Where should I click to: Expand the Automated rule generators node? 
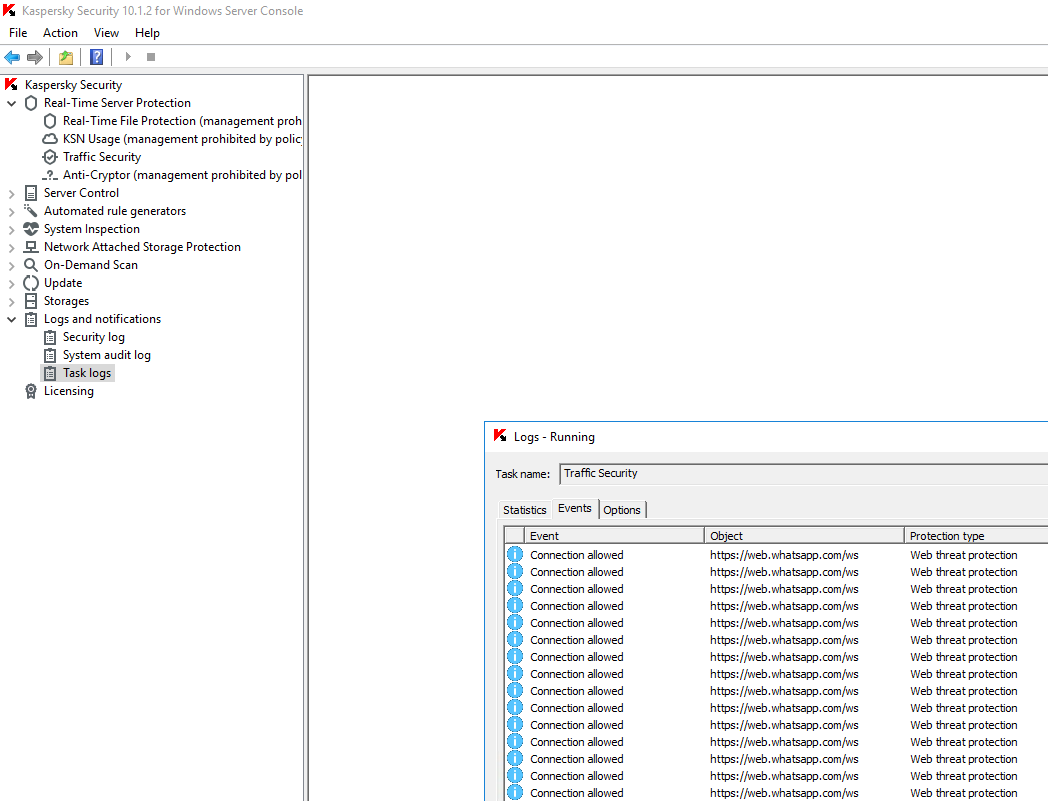pyautogui.click(x=11, y=212)
